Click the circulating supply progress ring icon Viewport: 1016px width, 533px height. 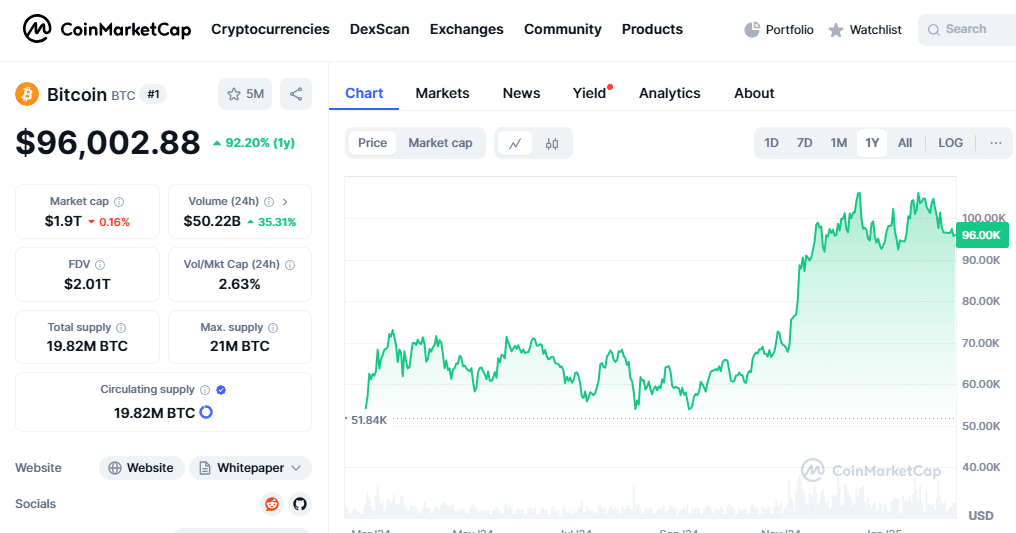pyautogui.click(x=206, y=412)
